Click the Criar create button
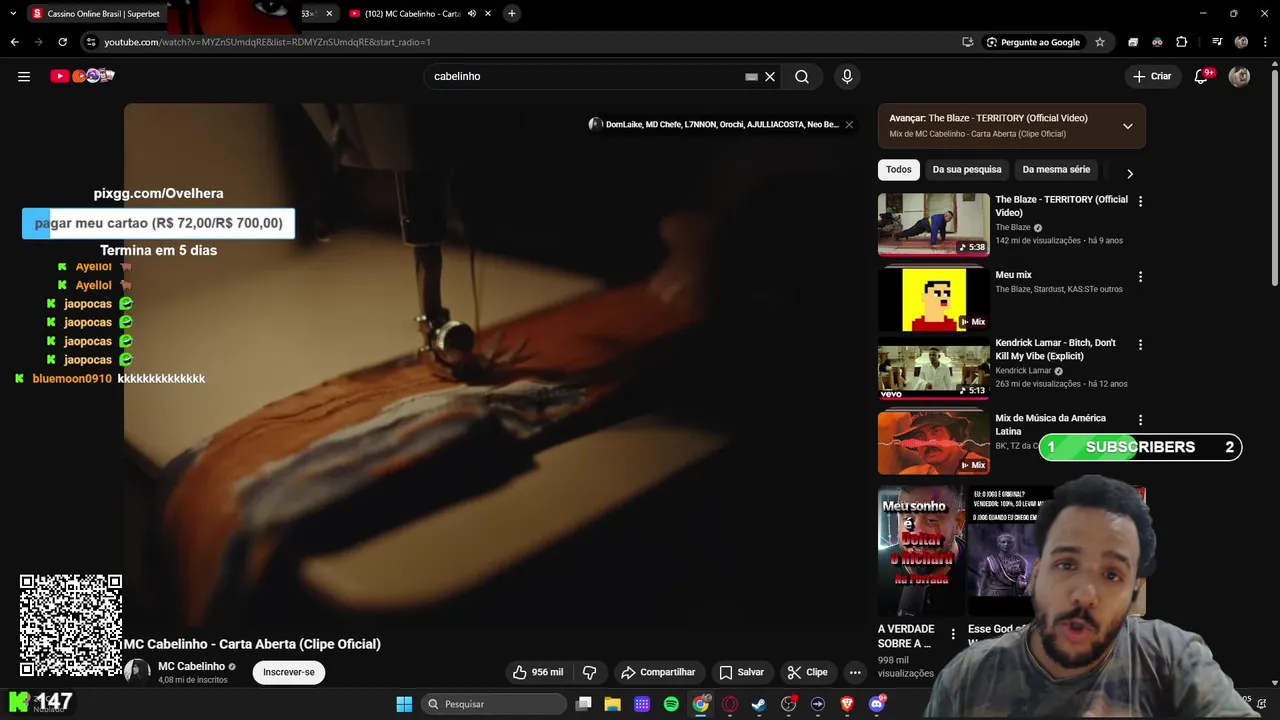The image size is (1280, 720). pos(1152,76)
